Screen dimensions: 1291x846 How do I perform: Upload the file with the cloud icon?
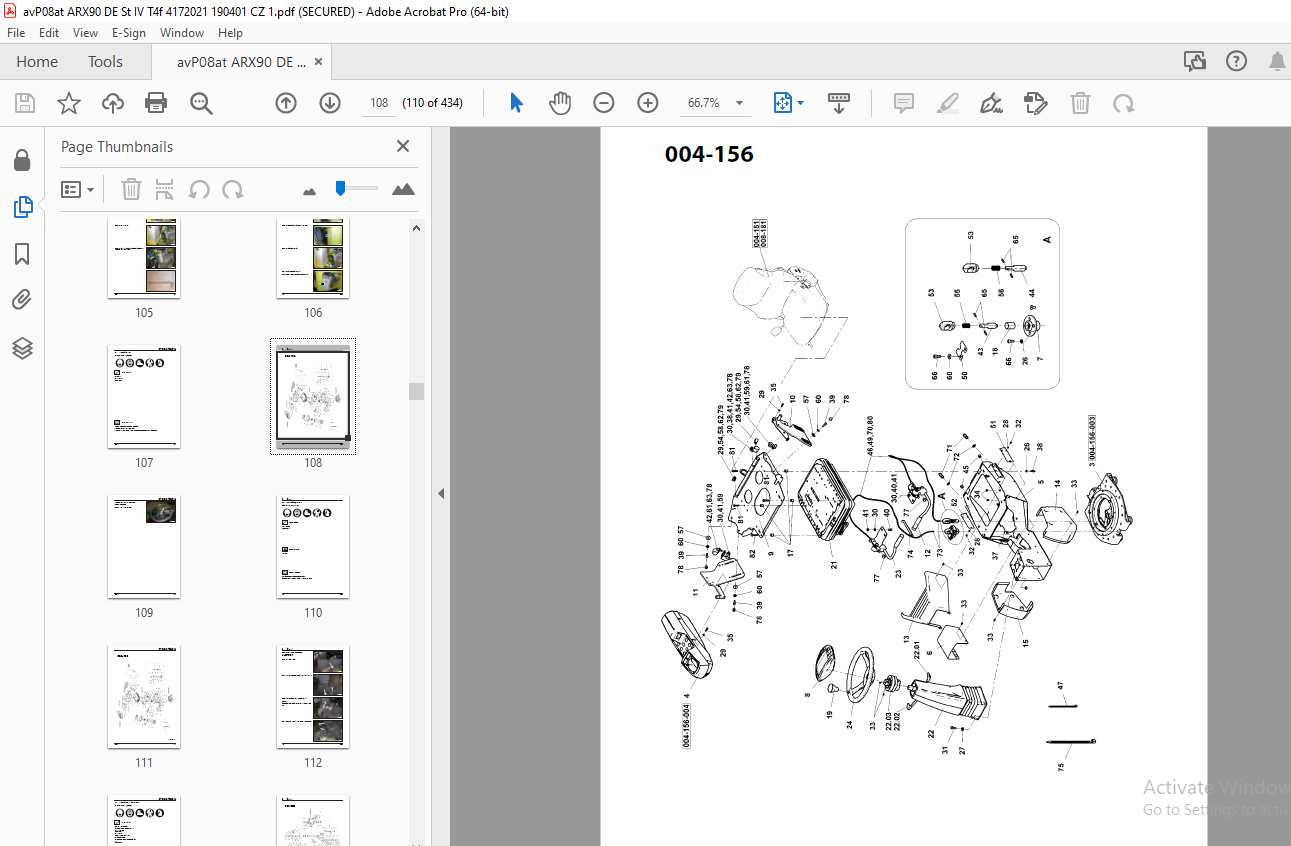[x=113, y=103]
